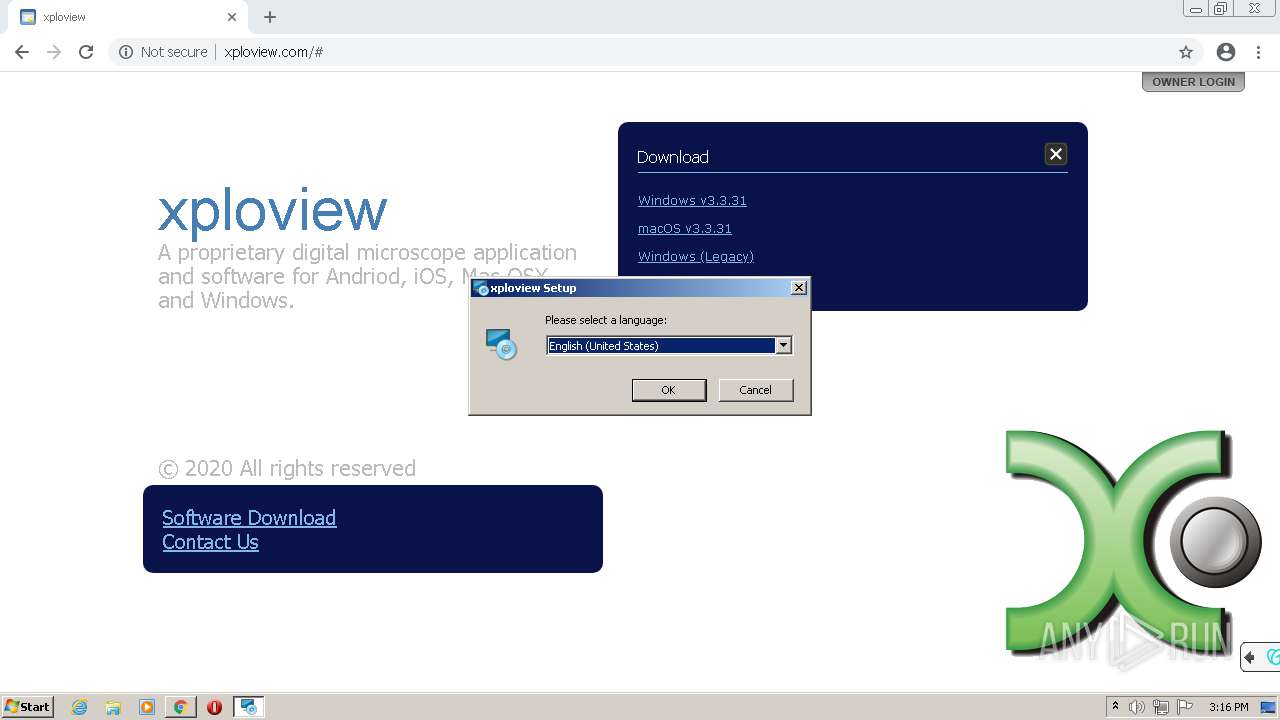Open network connection tray icon
Viewport: 1280px width, 720px height.
(1161, 707)
